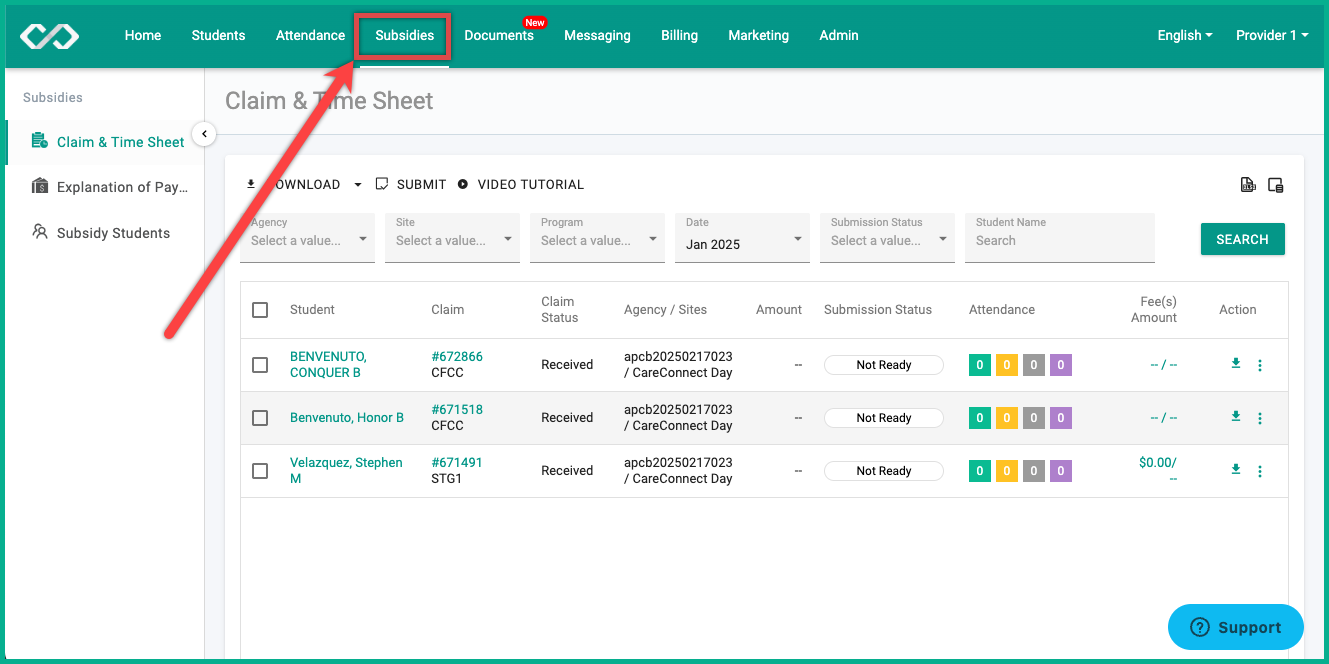Click purple attendance badge in #671491 row
1329x664 pixels.
(x=1061, y=470)
